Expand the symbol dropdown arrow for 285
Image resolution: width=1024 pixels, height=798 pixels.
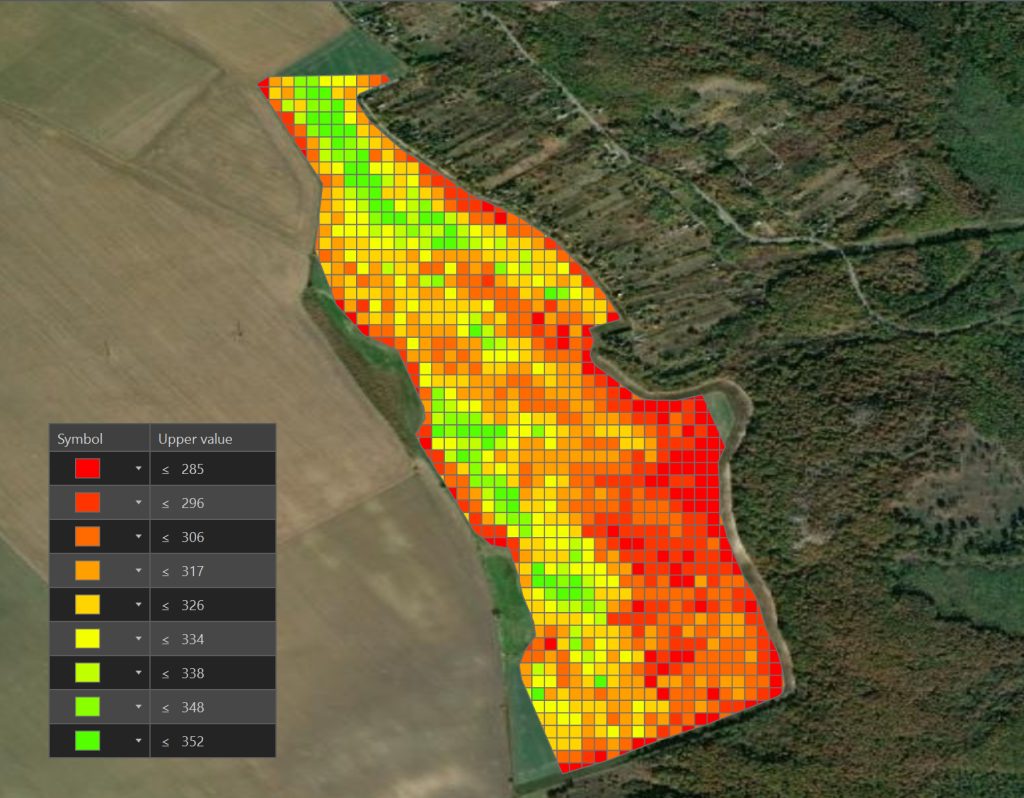(x=138, y=468)
